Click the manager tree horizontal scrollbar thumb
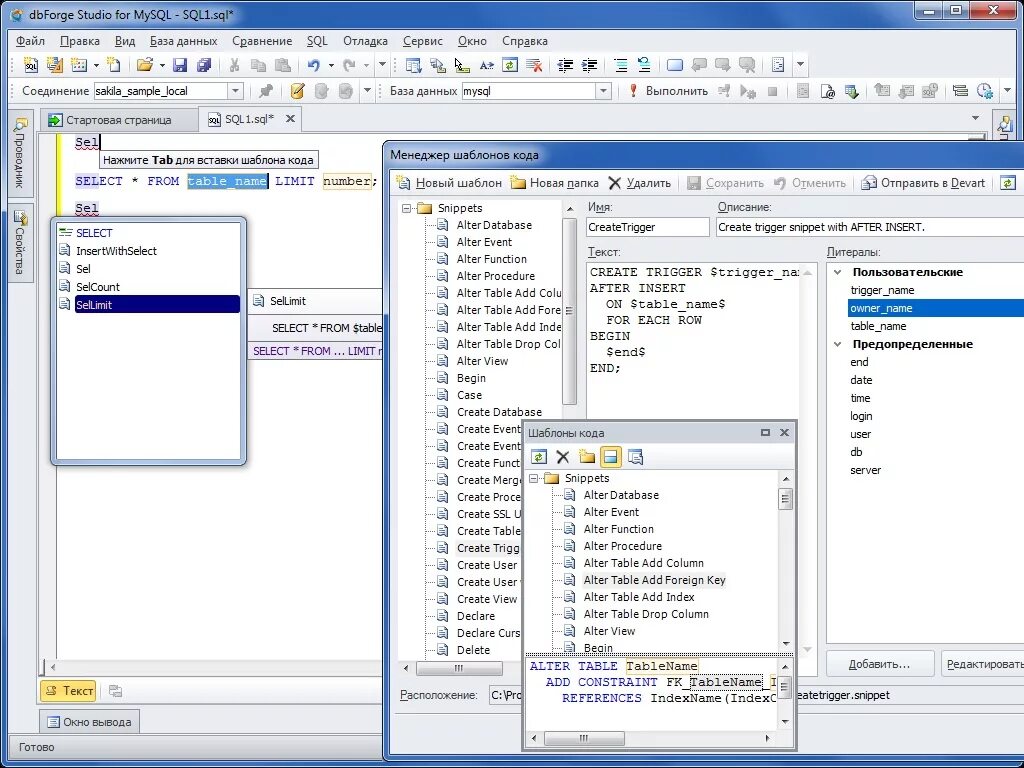1024x768 pixels. tap(459, 668)
